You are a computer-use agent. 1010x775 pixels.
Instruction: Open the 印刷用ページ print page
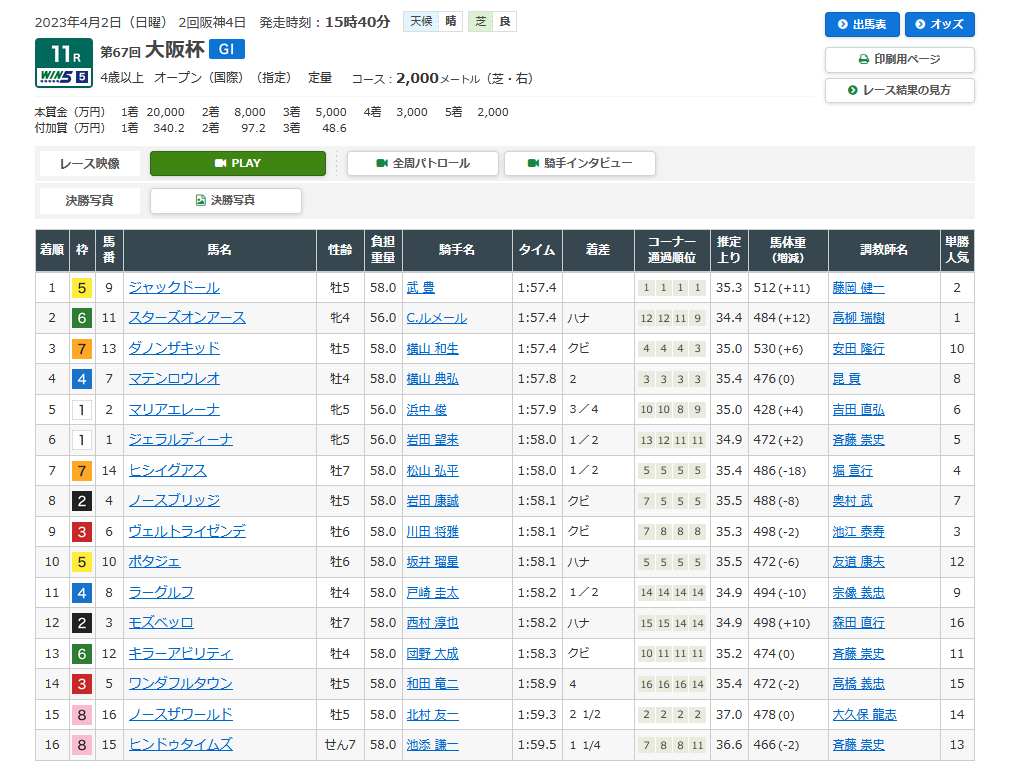point(899,59)
